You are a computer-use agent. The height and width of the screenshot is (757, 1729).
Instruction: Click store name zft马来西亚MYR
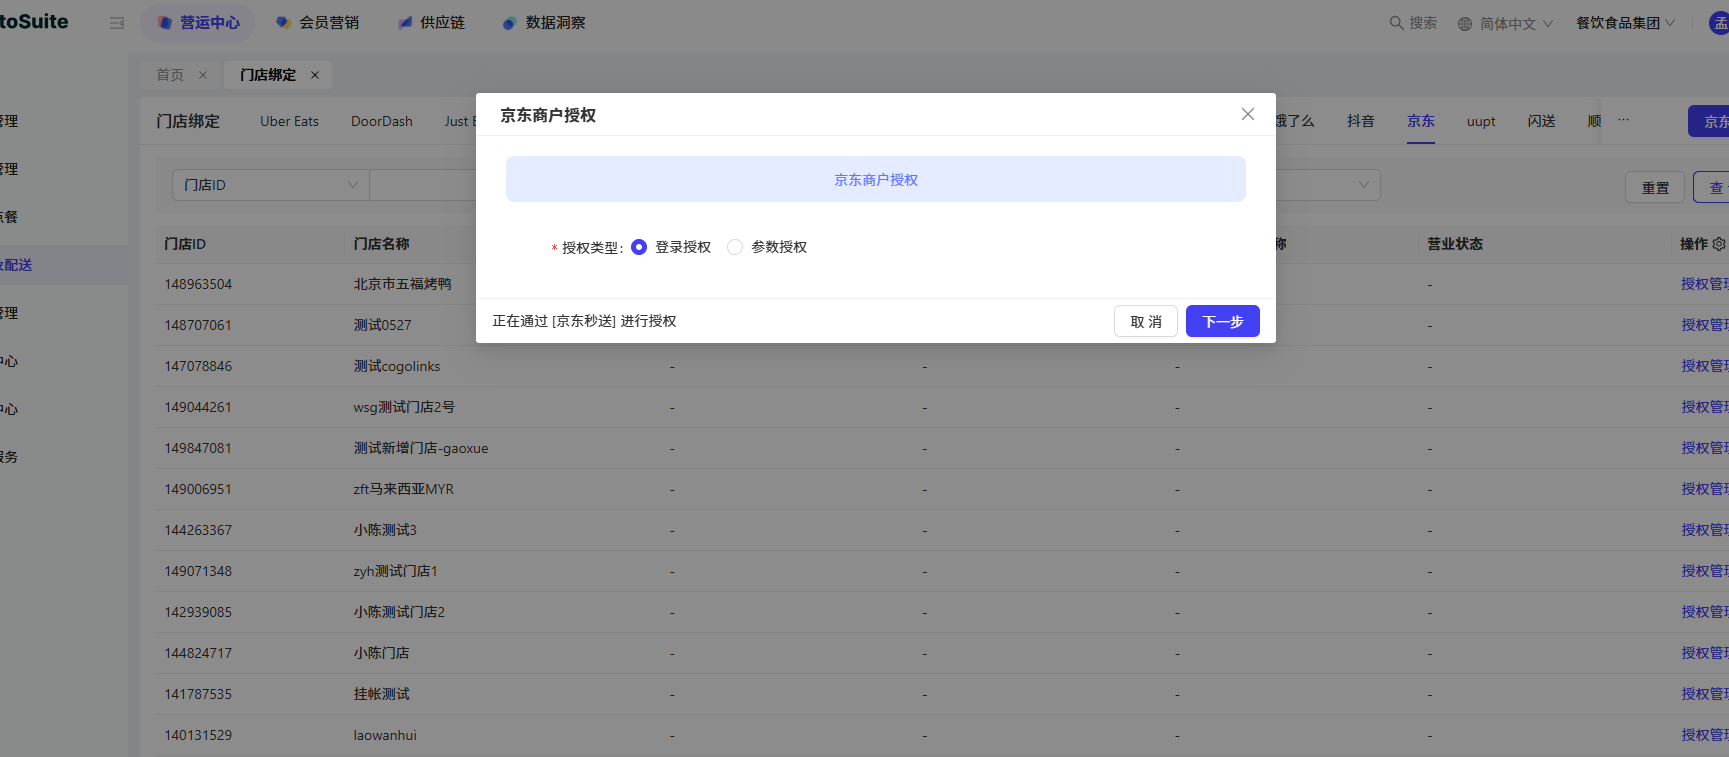[404, 489]
